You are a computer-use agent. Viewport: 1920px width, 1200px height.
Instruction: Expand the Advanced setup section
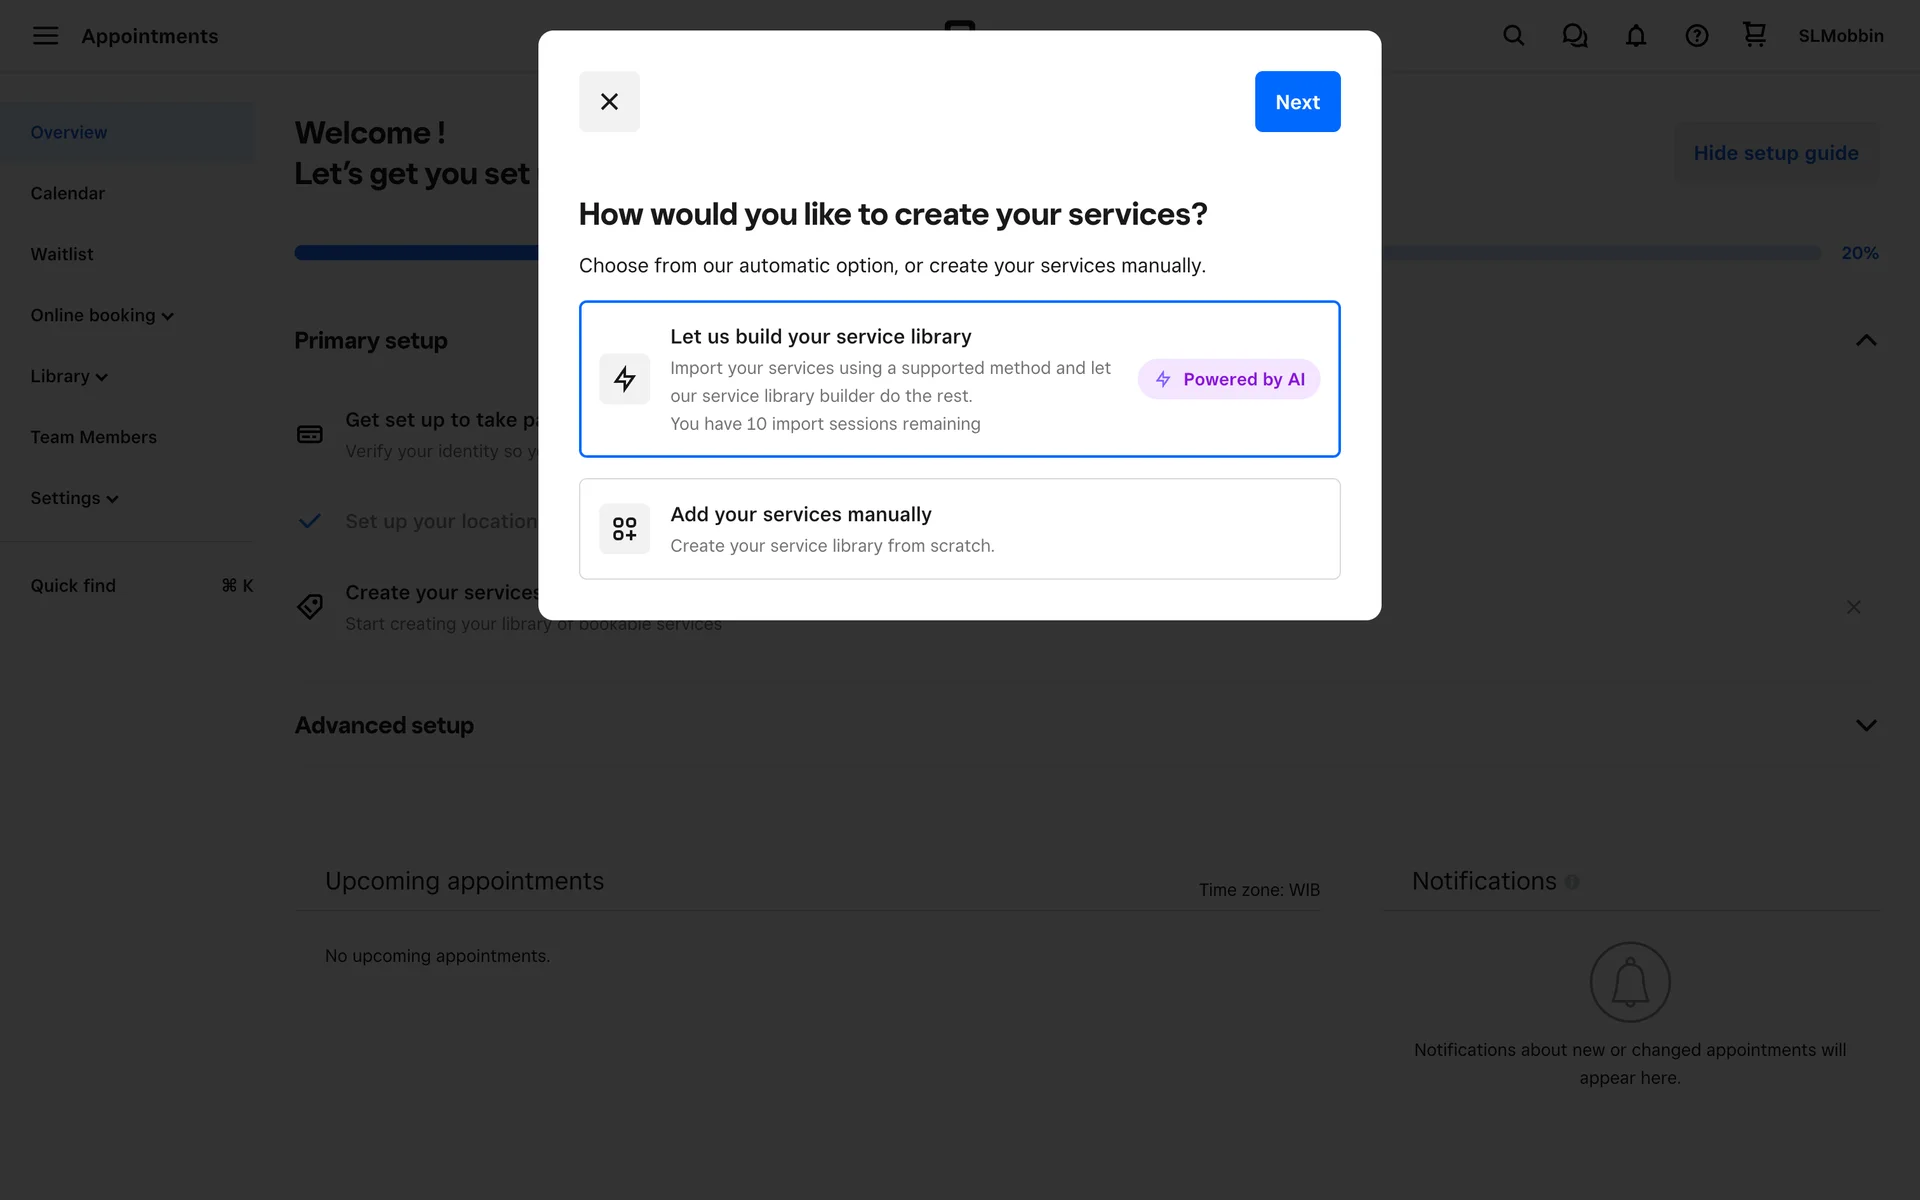[x=1865, y=725]
